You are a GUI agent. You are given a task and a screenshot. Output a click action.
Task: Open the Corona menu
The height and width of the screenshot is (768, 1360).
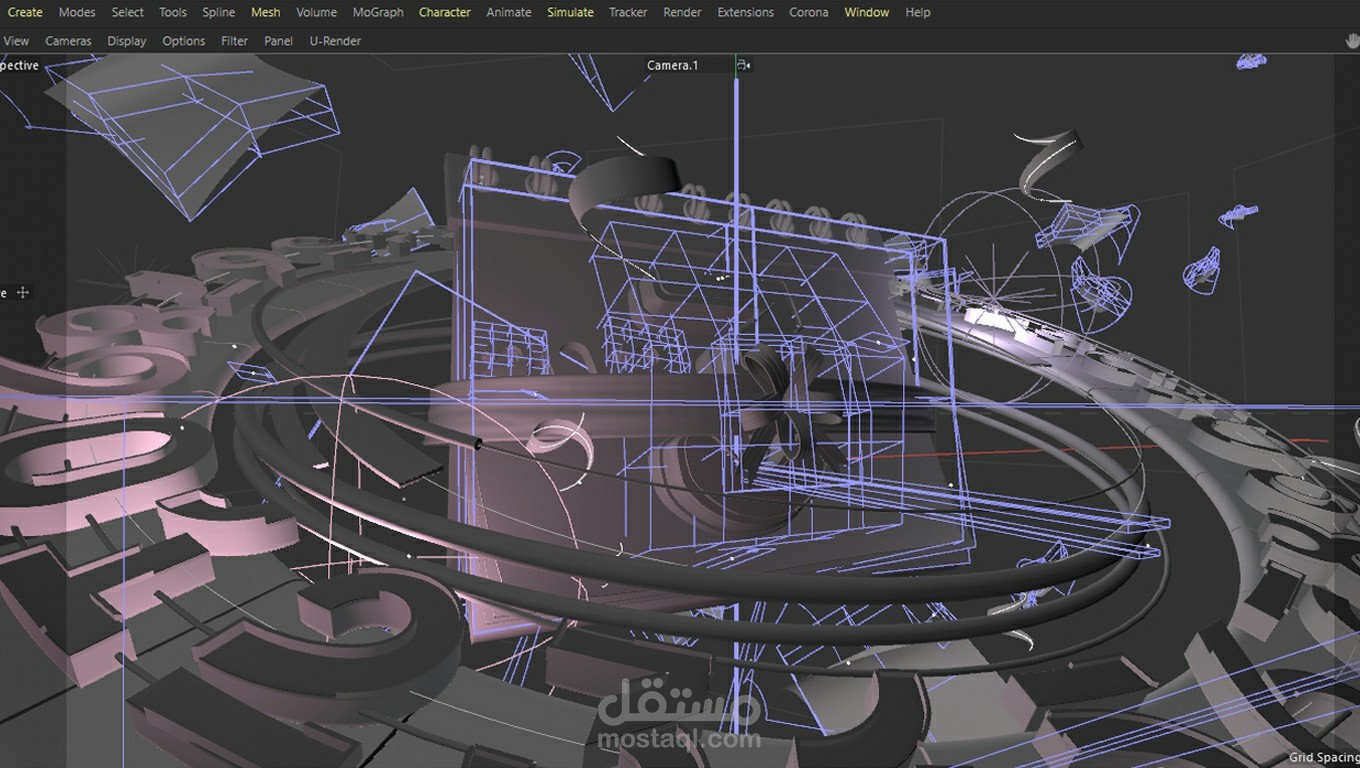(x=809, y=12)
